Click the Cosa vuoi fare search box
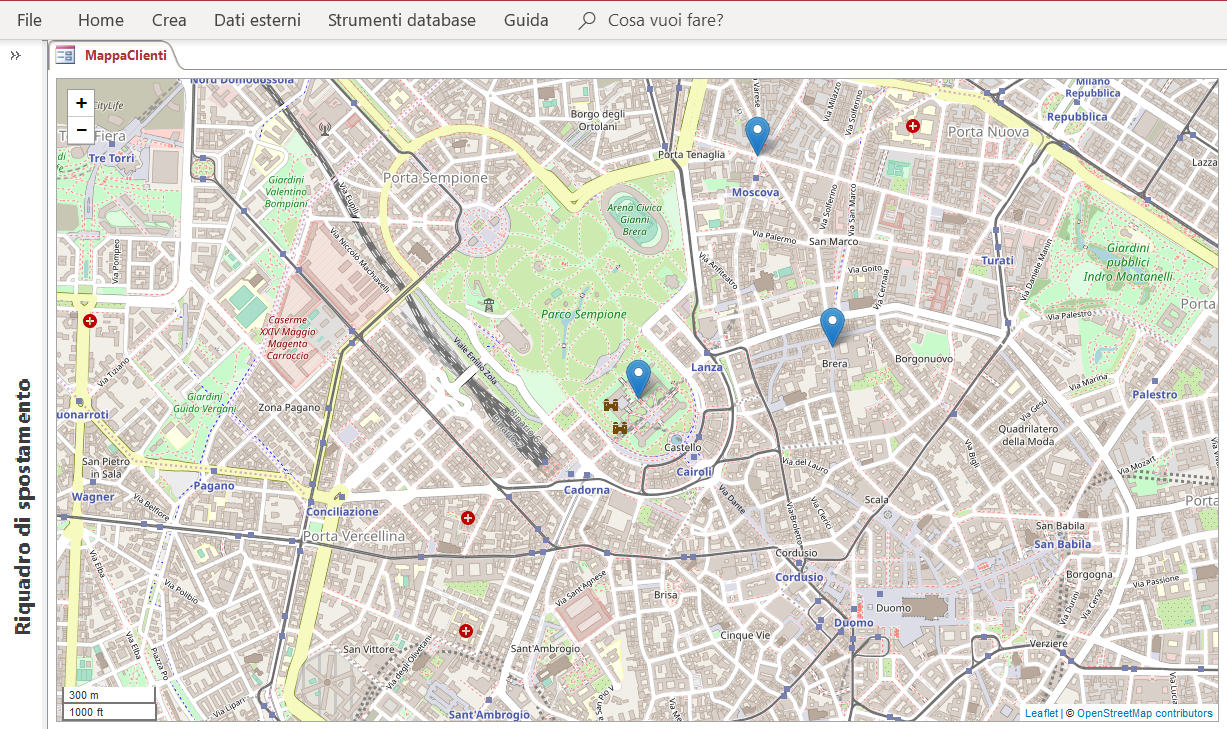This screenshot has height=729, width=1227. pyautogui.click(x=665, y=20)
